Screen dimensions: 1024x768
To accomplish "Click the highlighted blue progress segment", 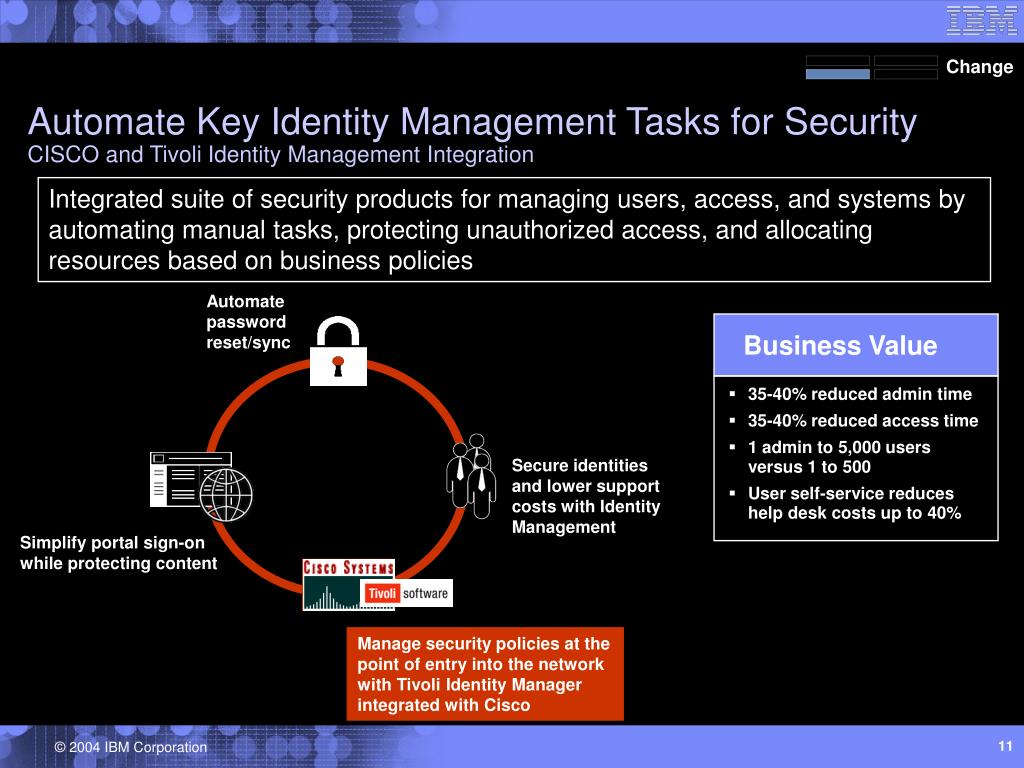I will 837,74.
